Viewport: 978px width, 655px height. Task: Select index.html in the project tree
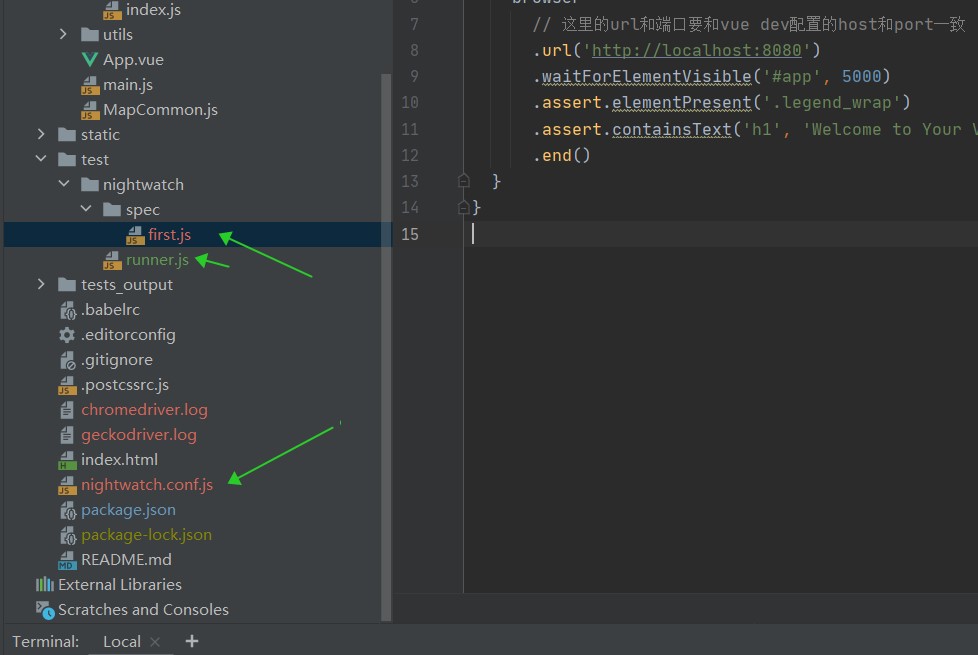(x=119, y=460)
